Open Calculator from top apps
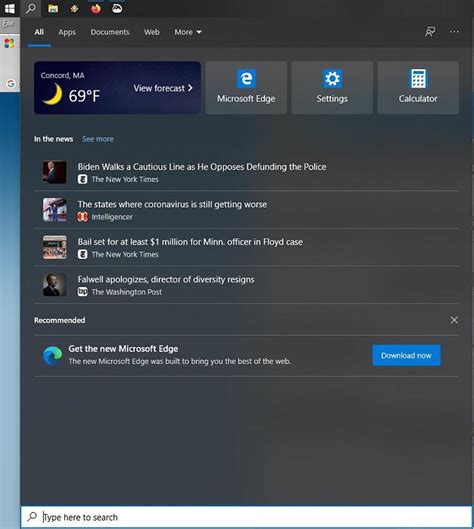This screenshot has width=474, height=529. coord(418,87)
